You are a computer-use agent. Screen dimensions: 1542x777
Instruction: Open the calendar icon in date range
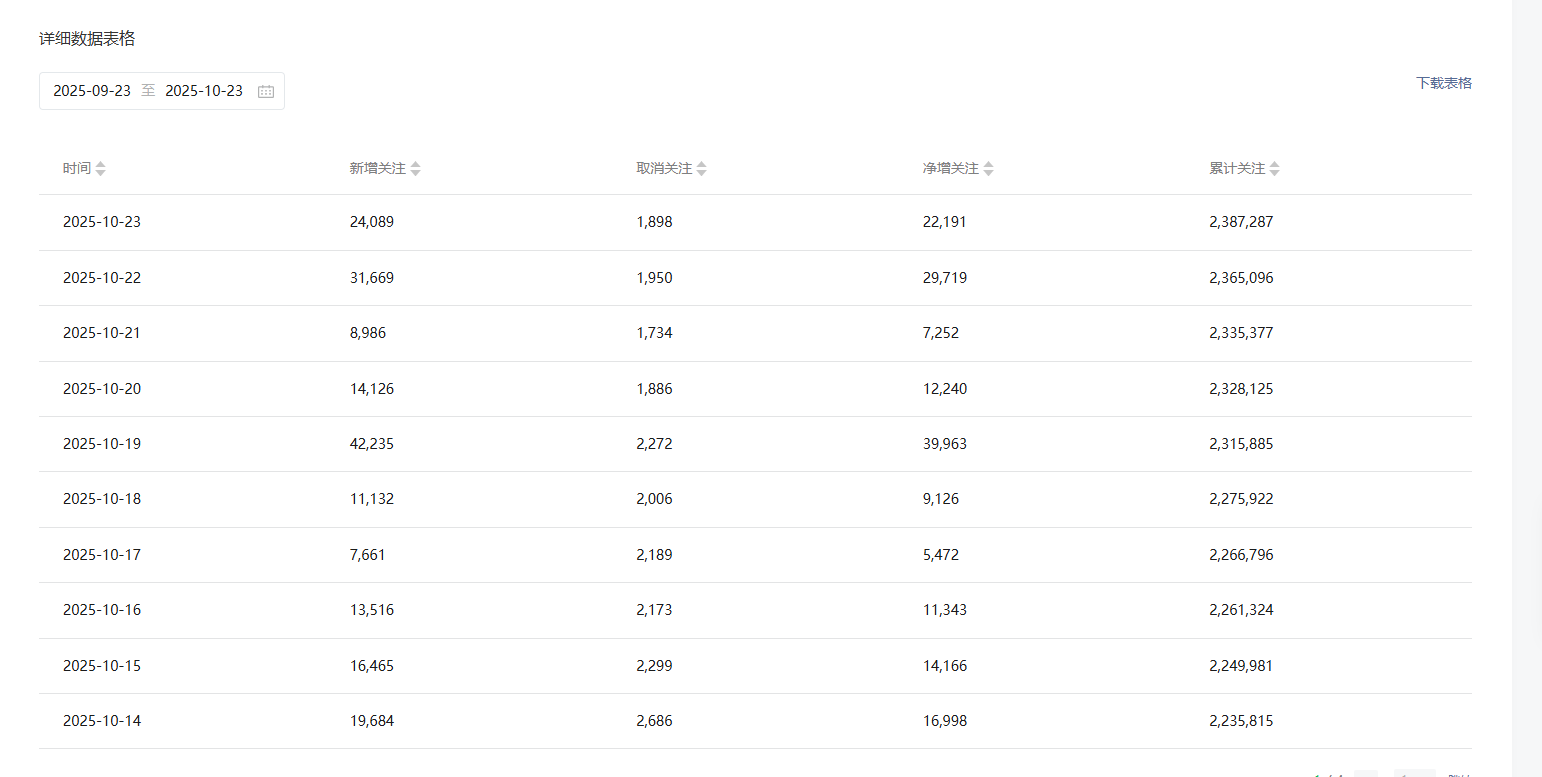[266, 91]
